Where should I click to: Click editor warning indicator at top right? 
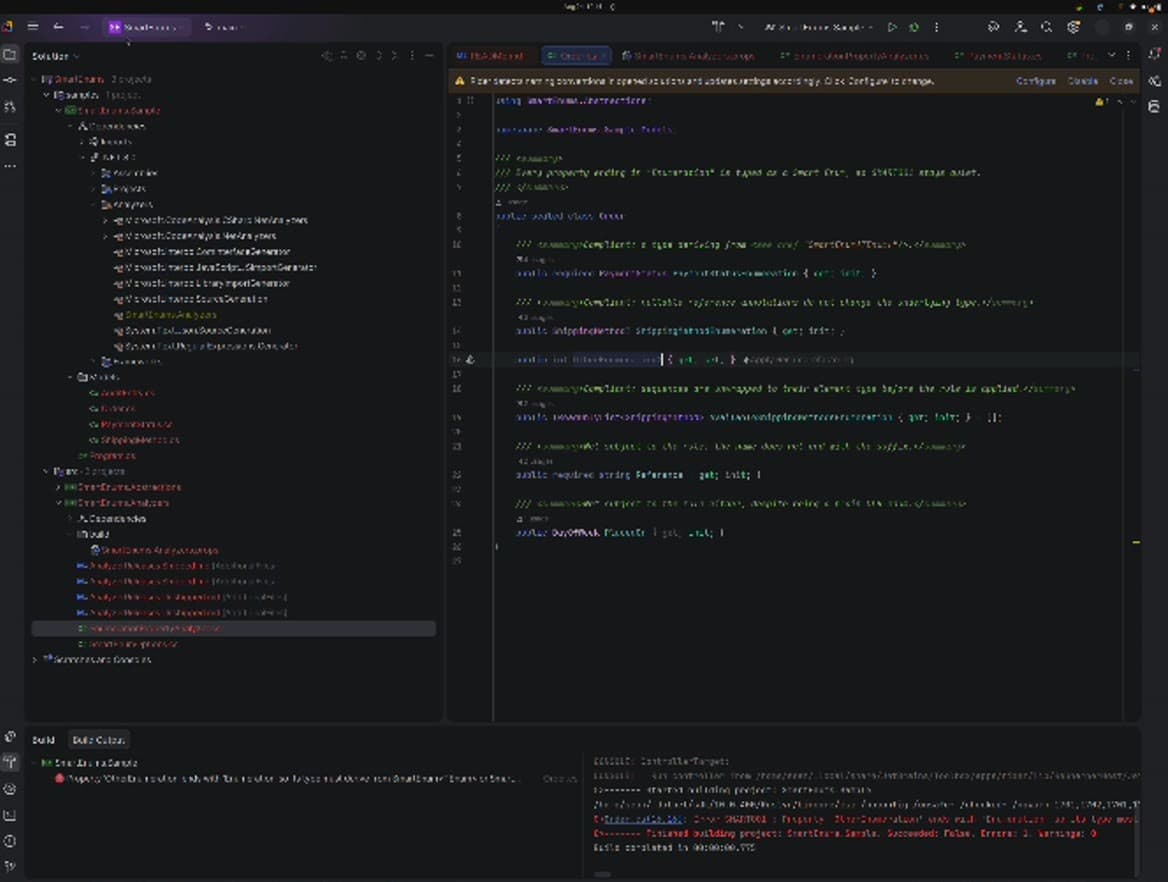1100,101
